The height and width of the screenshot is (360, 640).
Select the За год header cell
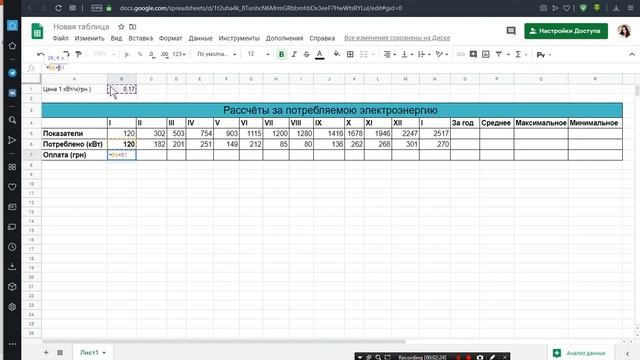click(x=465, y=123)
